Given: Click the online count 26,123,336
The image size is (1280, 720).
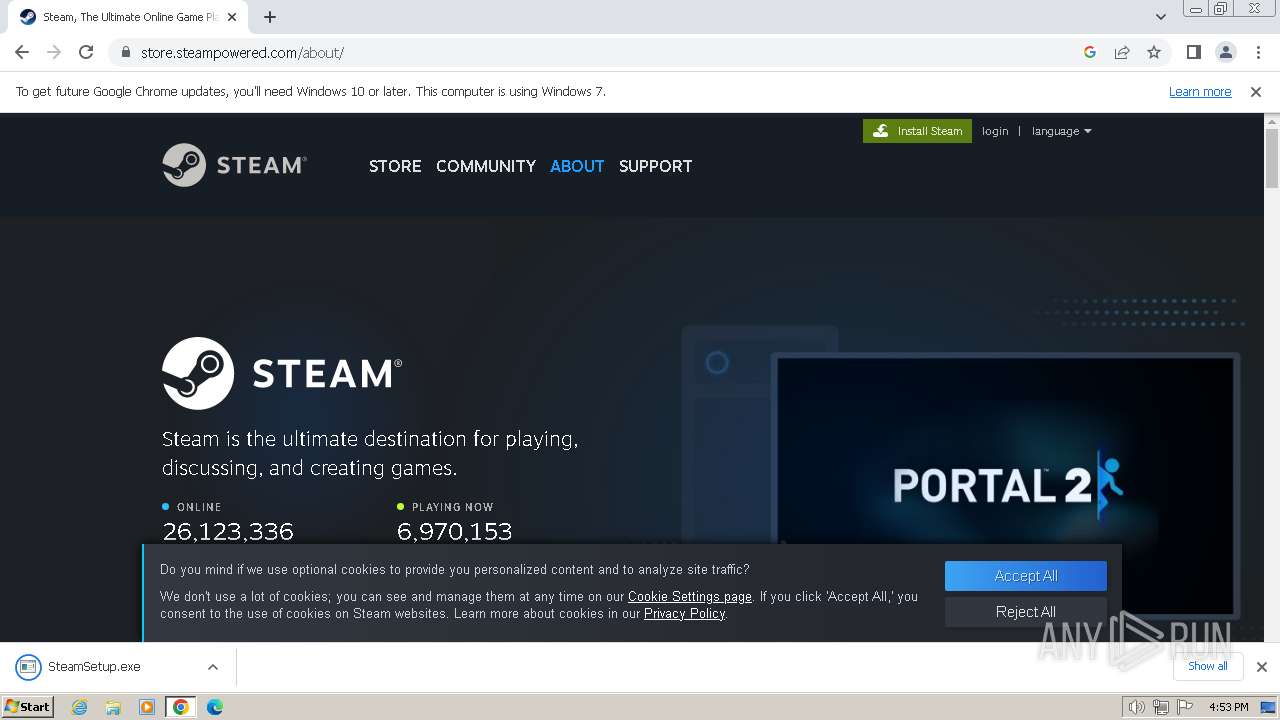Looking at the screenshot, I should [228, 532].
